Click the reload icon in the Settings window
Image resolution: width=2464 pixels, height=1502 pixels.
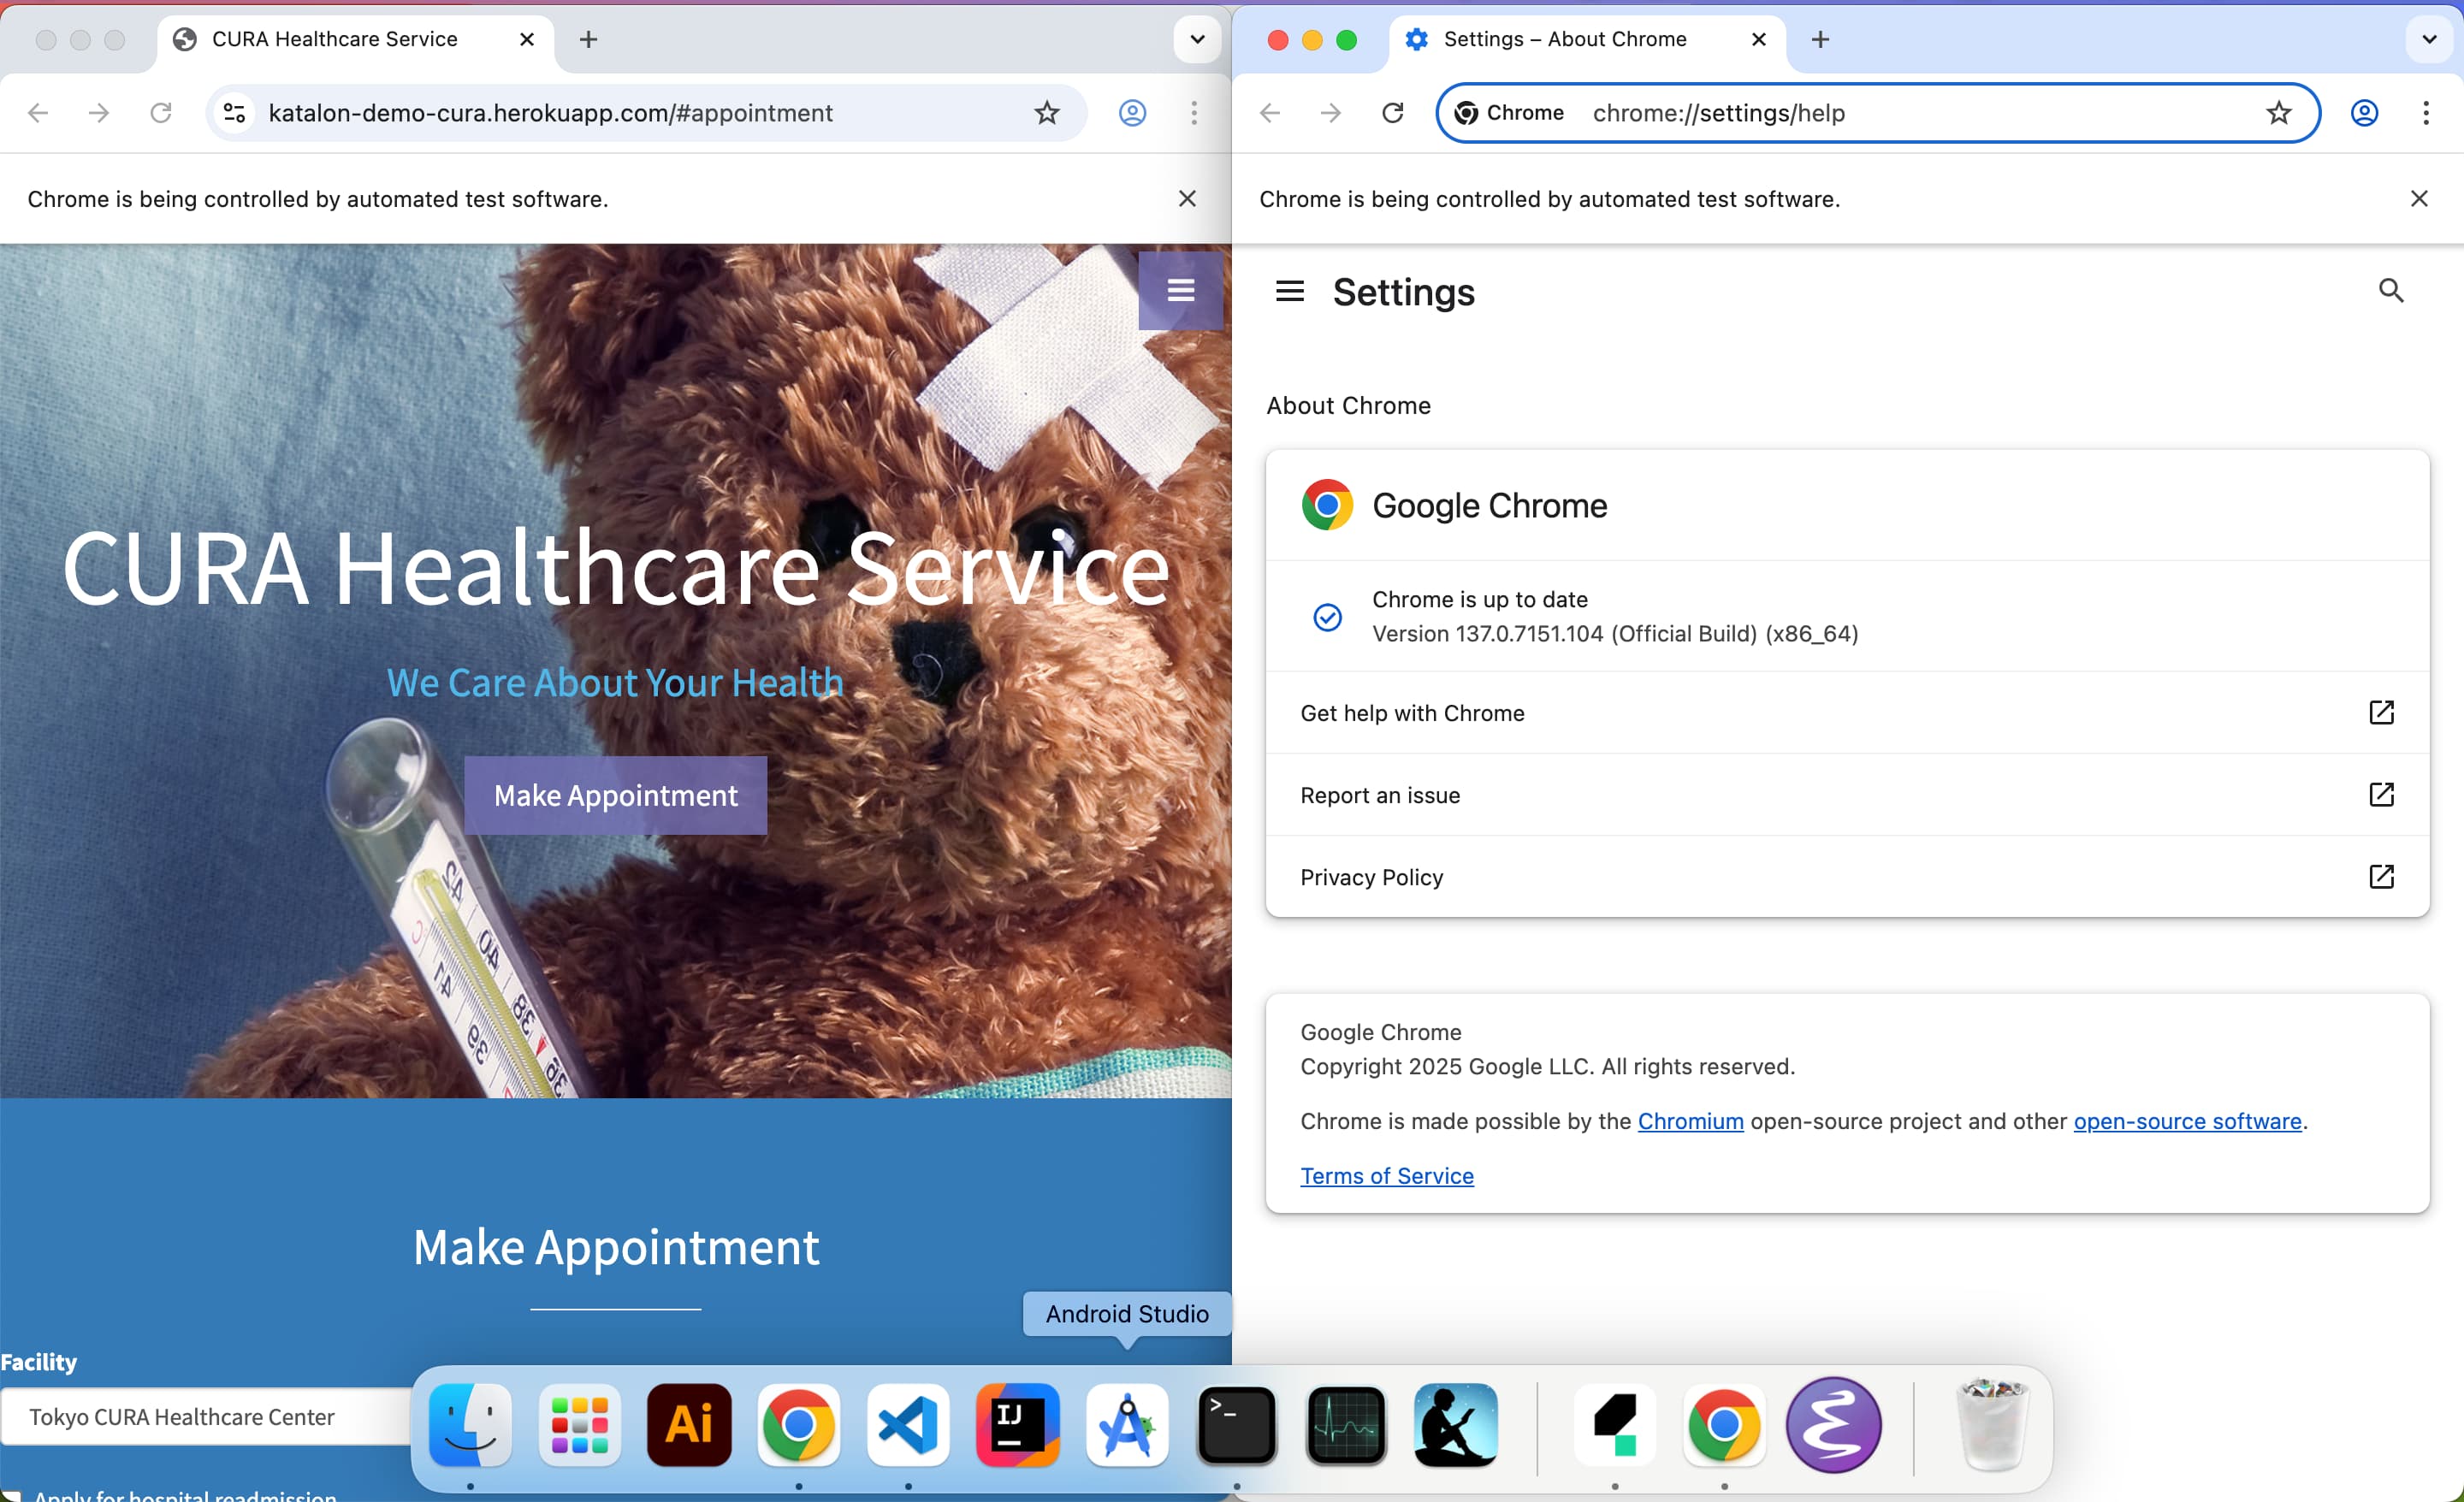1392,113
